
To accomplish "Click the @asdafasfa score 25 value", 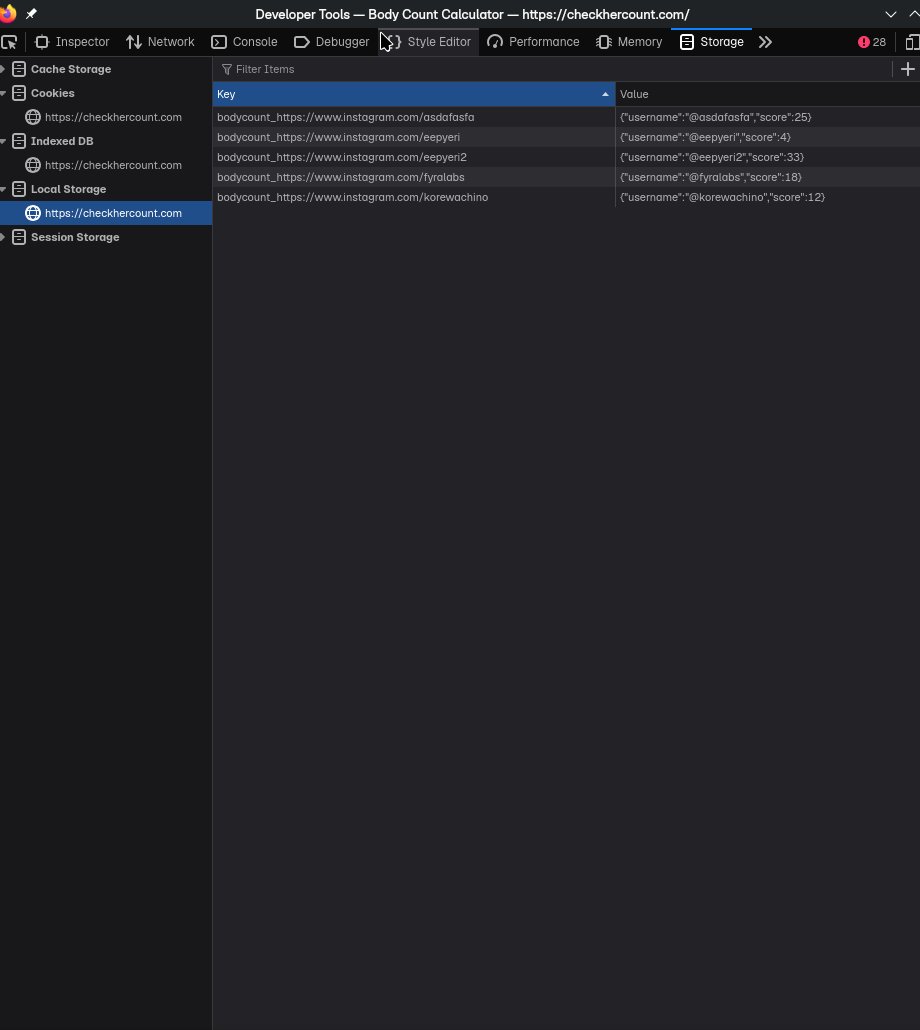I will [x=716, y=118].
